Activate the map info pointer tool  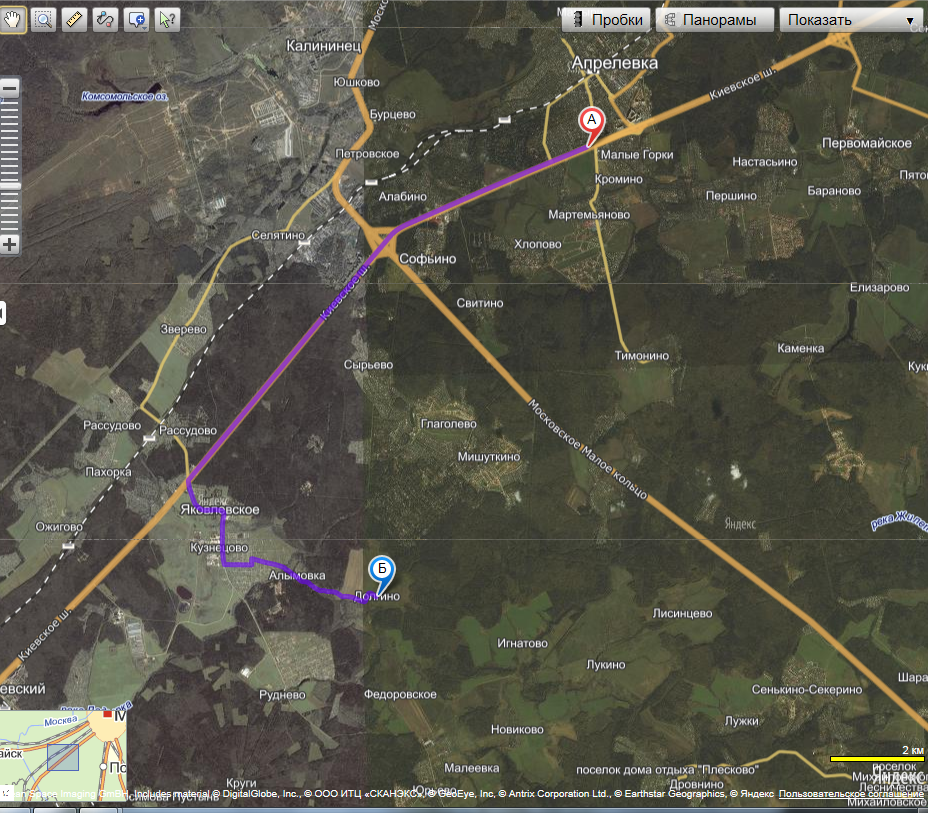tap(167, 19)
